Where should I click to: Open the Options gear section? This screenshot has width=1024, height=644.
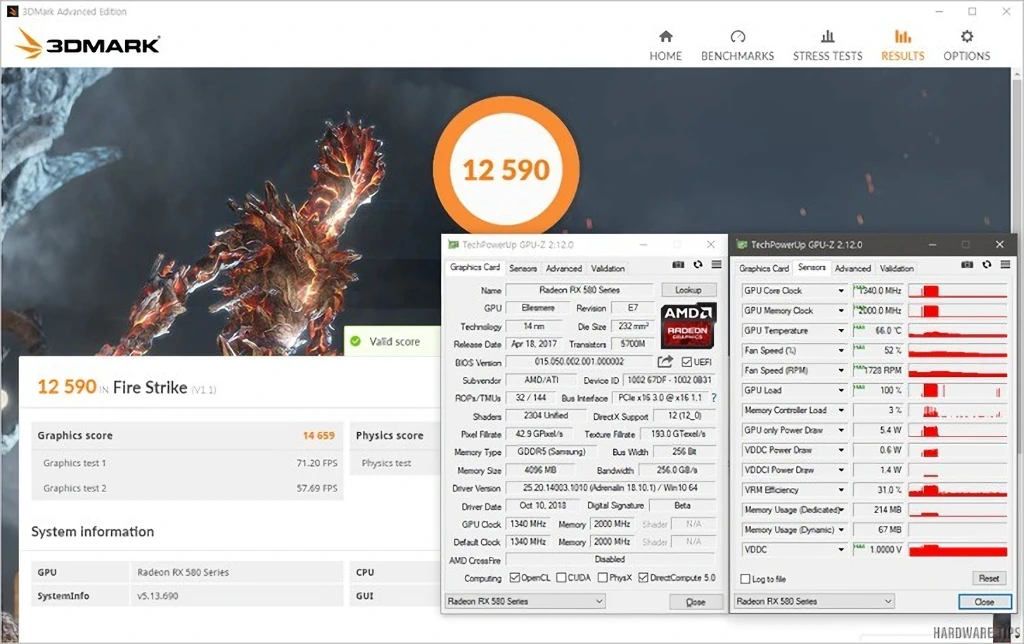(x=967, y=46)
